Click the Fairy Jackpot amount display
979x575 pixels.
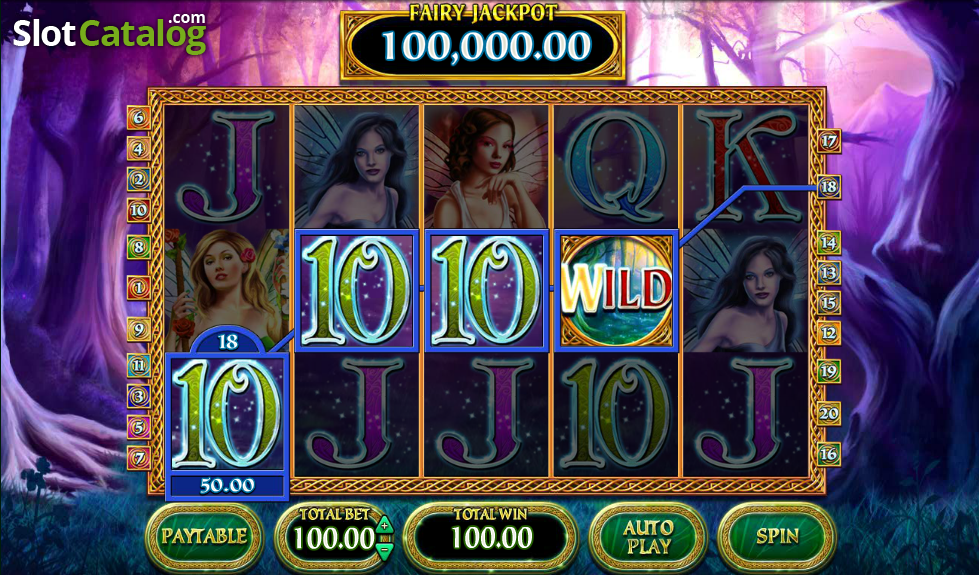coord(486,46)
